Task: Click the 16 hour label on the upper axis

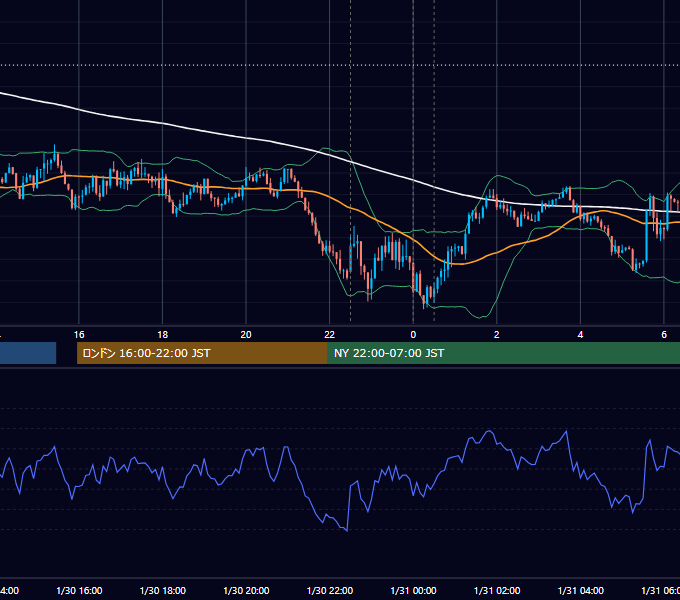Action: point(79,335)
